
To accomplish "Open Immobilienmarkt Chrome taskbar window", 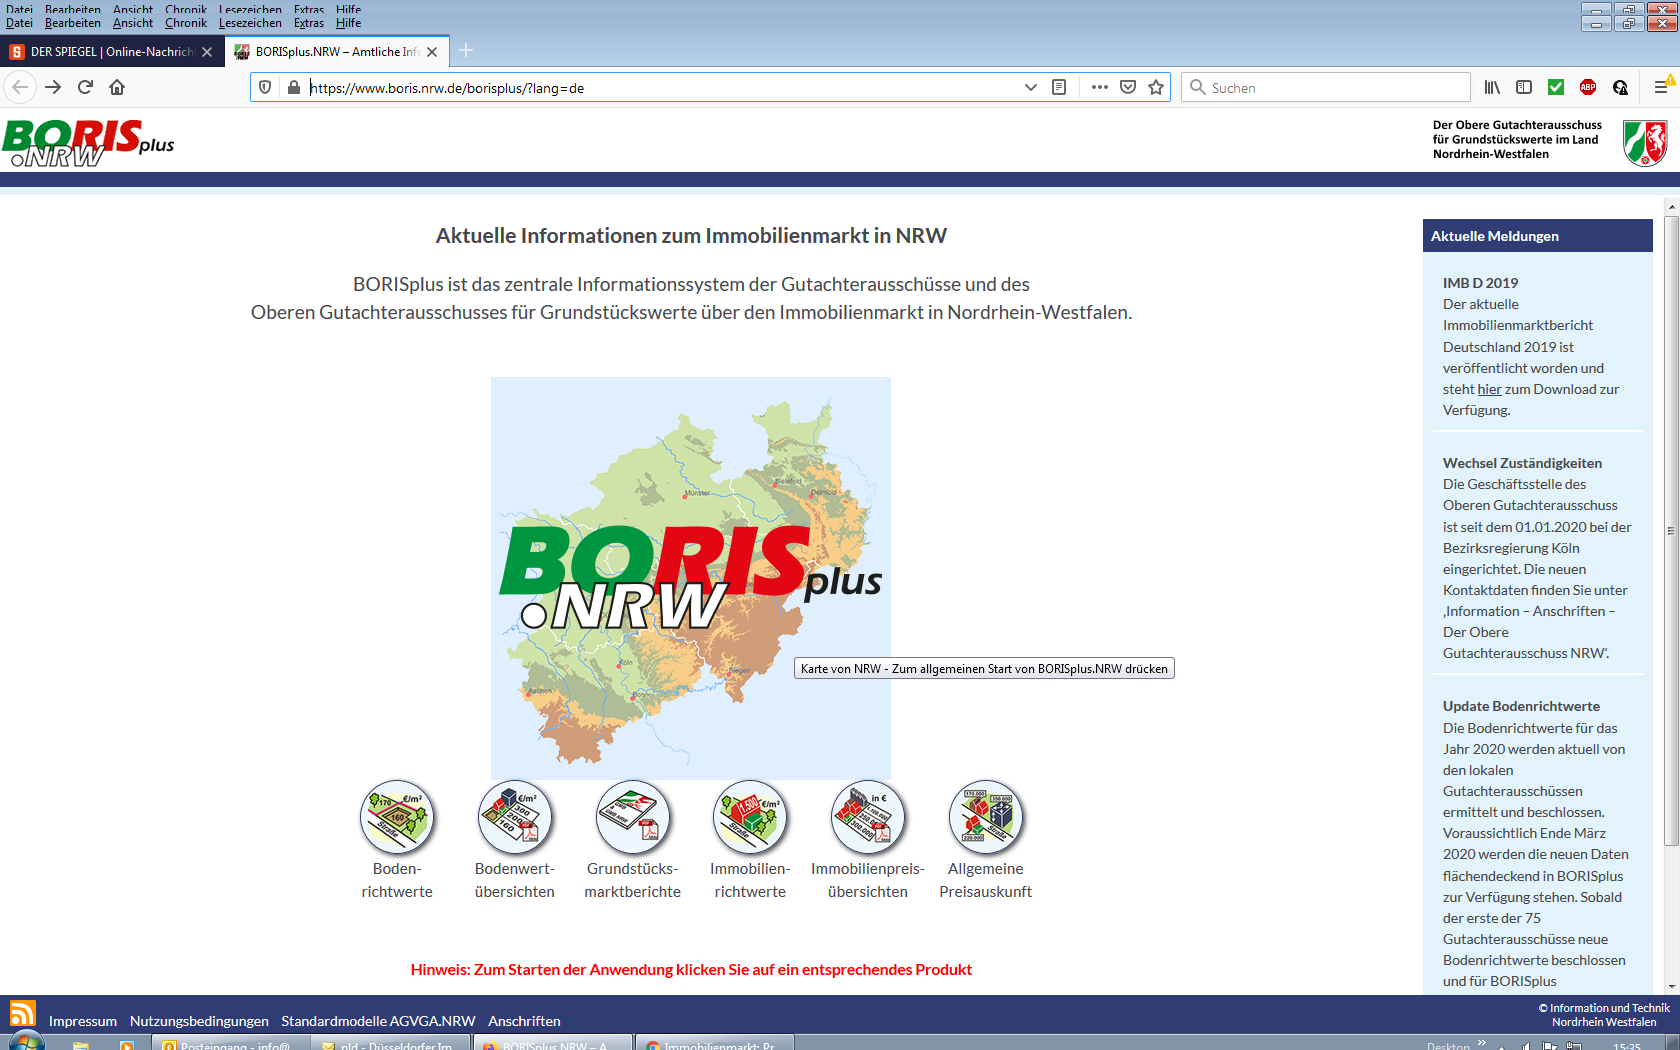I will tap(714, 1043).
